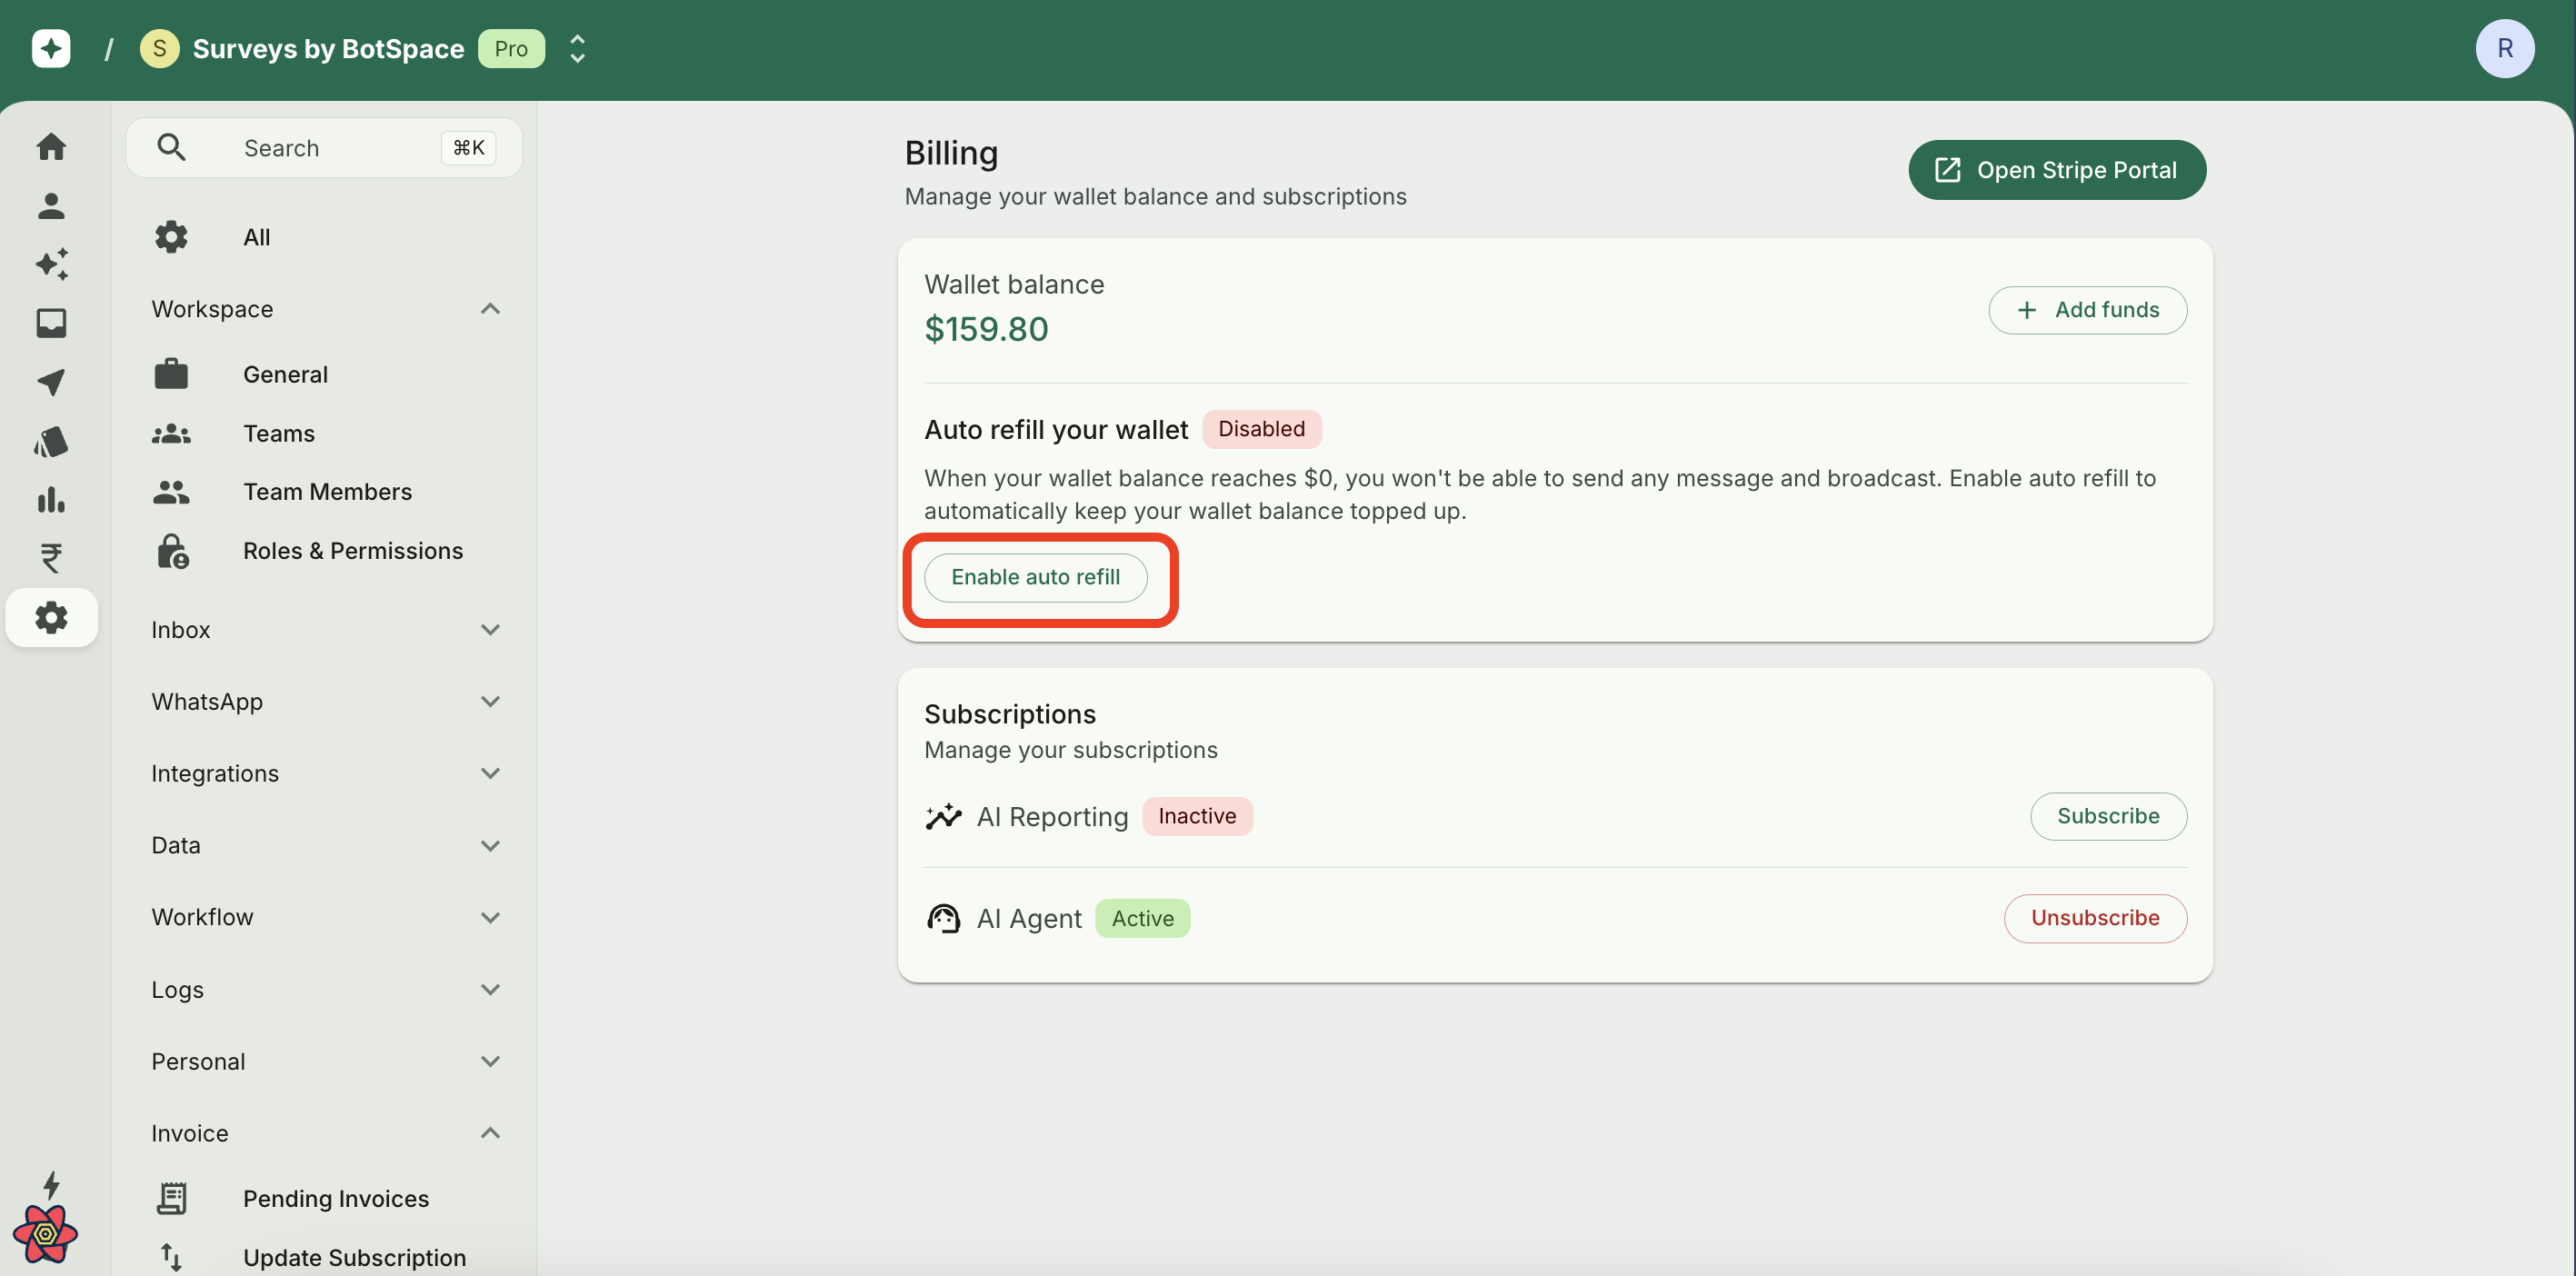
Task: Open the workspace switcher arrows
Action: (577, 49)
